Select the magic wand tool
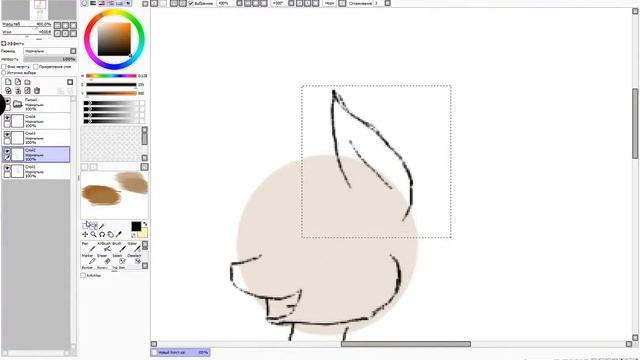Image resolution: width=640 pixels, height=360 pixels. pos(102,226)
